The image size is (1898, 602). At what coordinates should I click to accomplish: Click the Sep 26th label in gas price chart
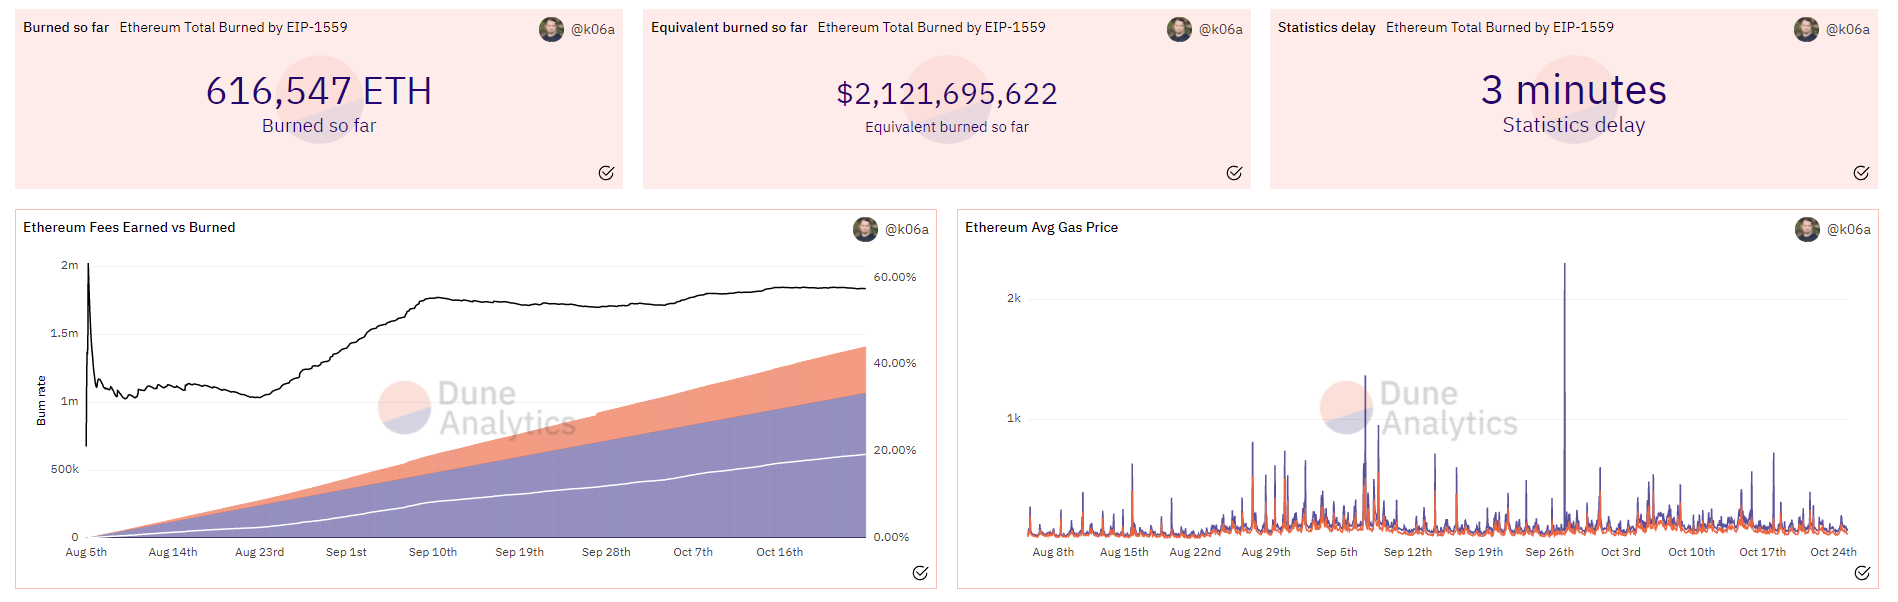(x=1550, y=552)
